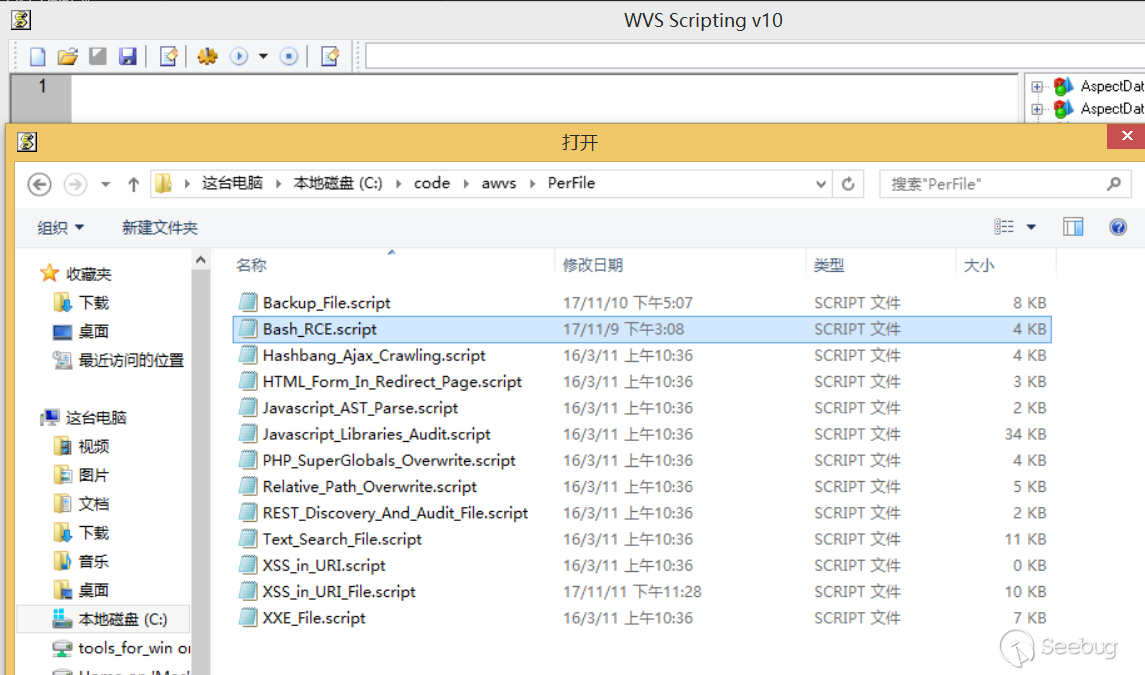Click the Run script play icon
The width and height of the screenshot is (1145, 675).
pyautogui.click(x=239, y=56)
